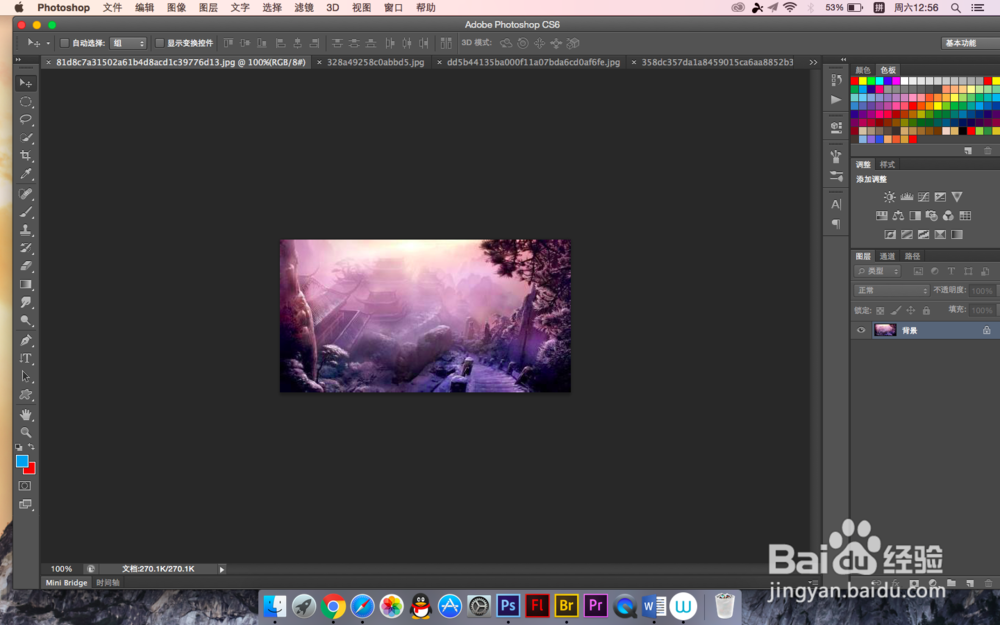
Task: Expand the tools panel arrows
Action: pyautogui.click(x=18, y=59)
